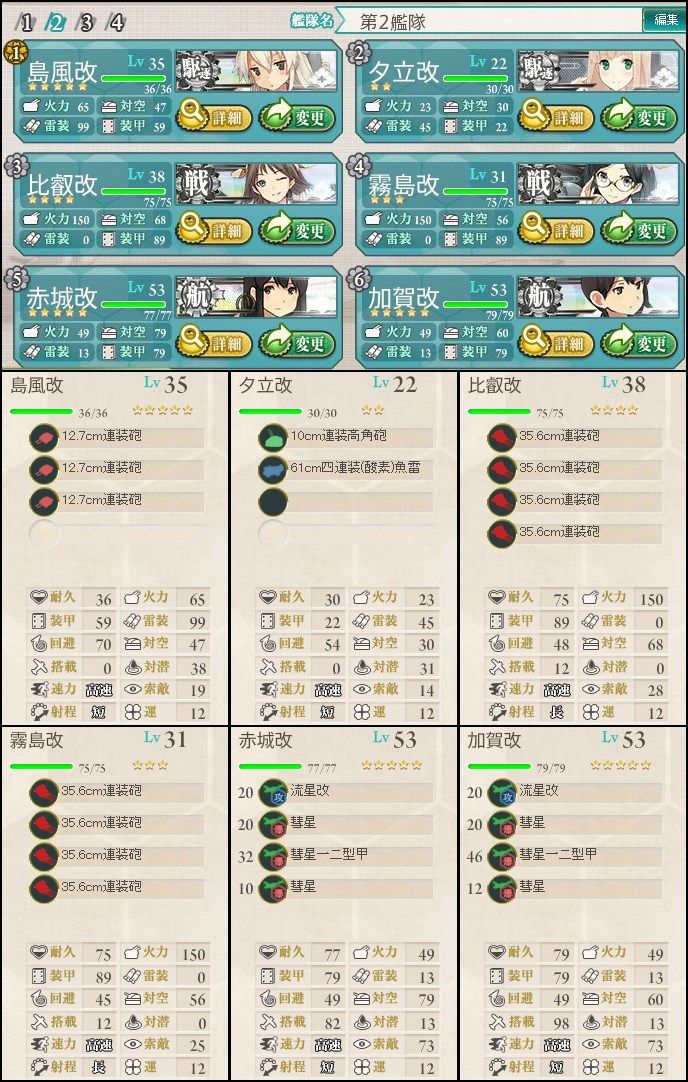Screen dimensions: 688x1082
Task: Click 変更 change button for 赤城改
Action: click(297, 343)
